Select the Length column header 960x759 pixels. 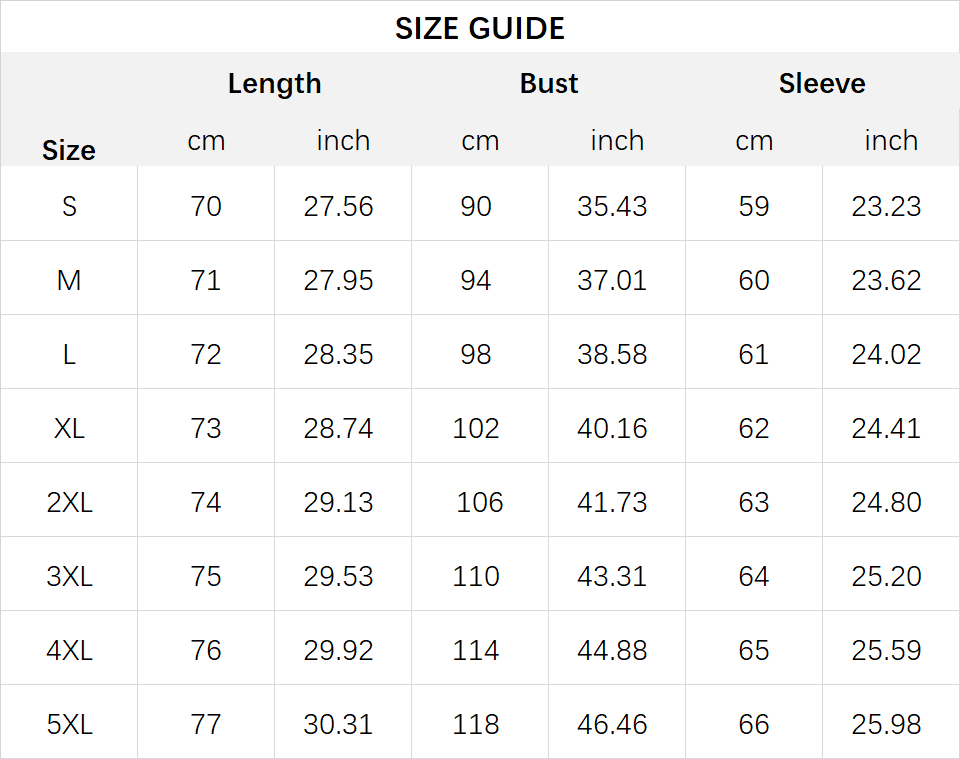[274, 84]
